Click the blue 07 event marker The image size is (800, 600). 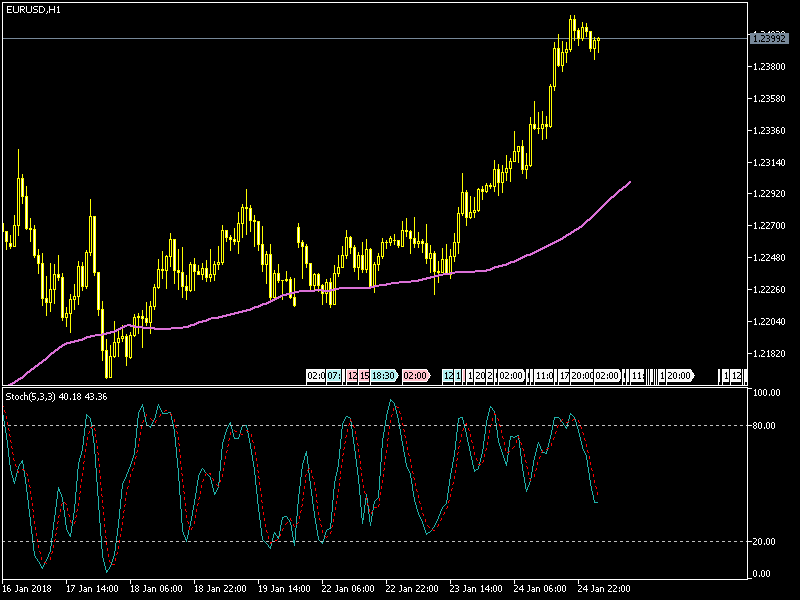pyautogui.click(x=334, y=376)
